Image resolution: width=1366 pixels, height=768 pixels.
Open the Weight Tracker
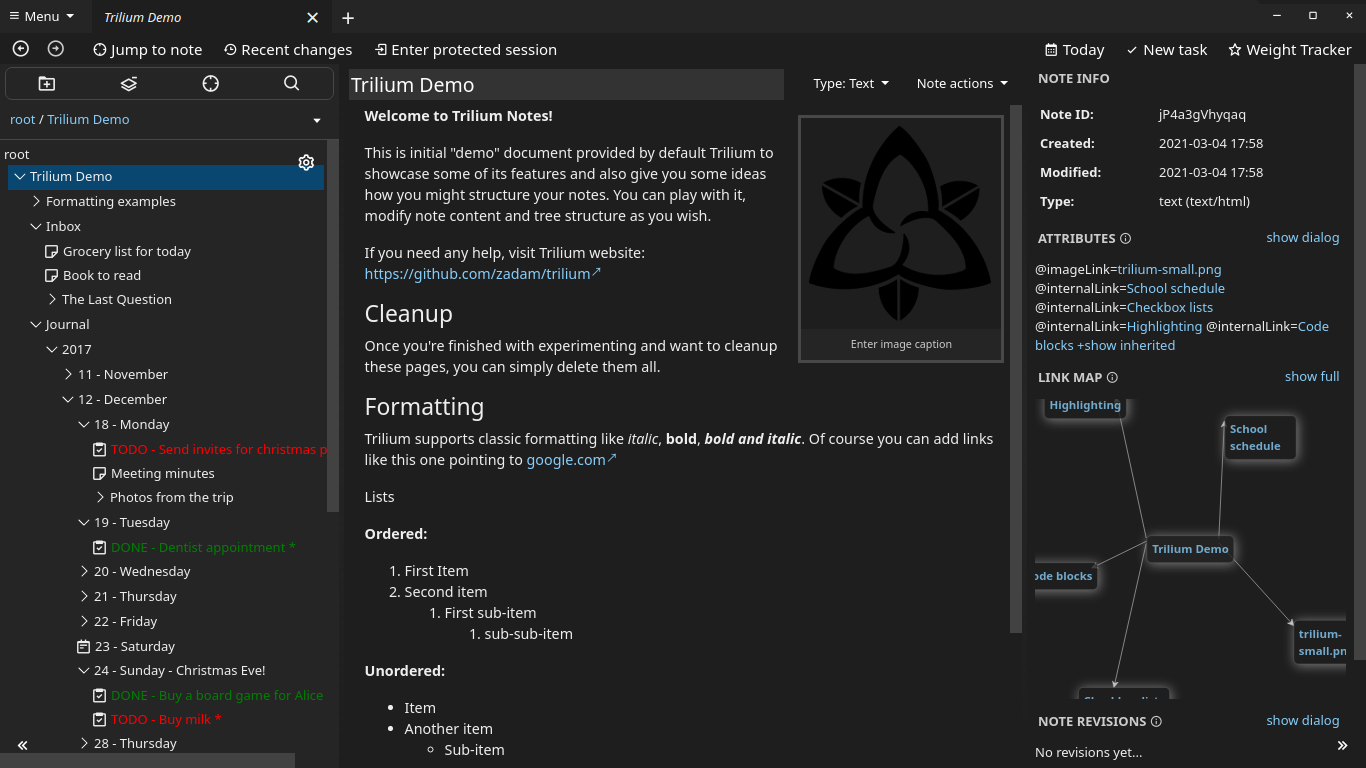[1290, 49]
